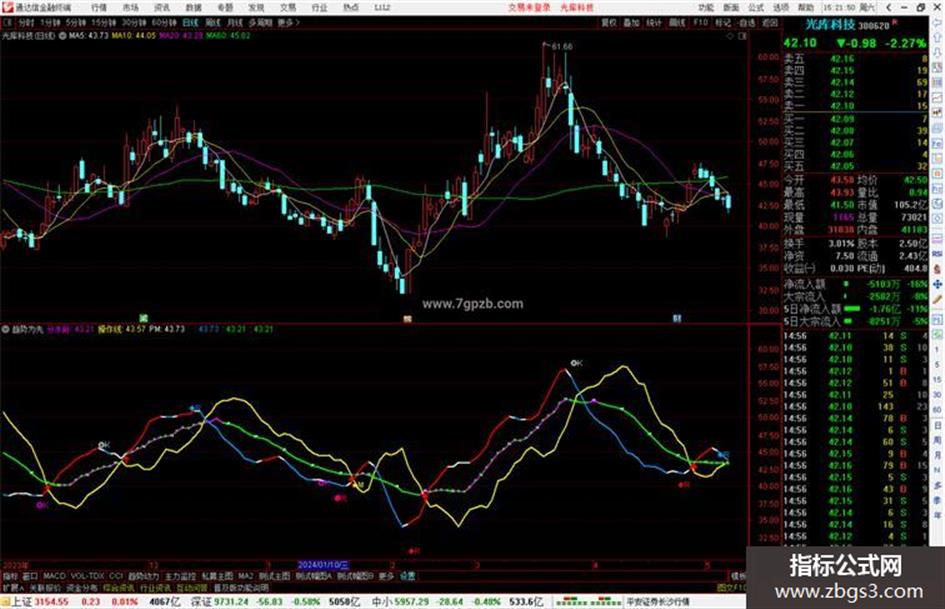
Task: Click the 复权 adjustment button
Action: coord(609,23)
